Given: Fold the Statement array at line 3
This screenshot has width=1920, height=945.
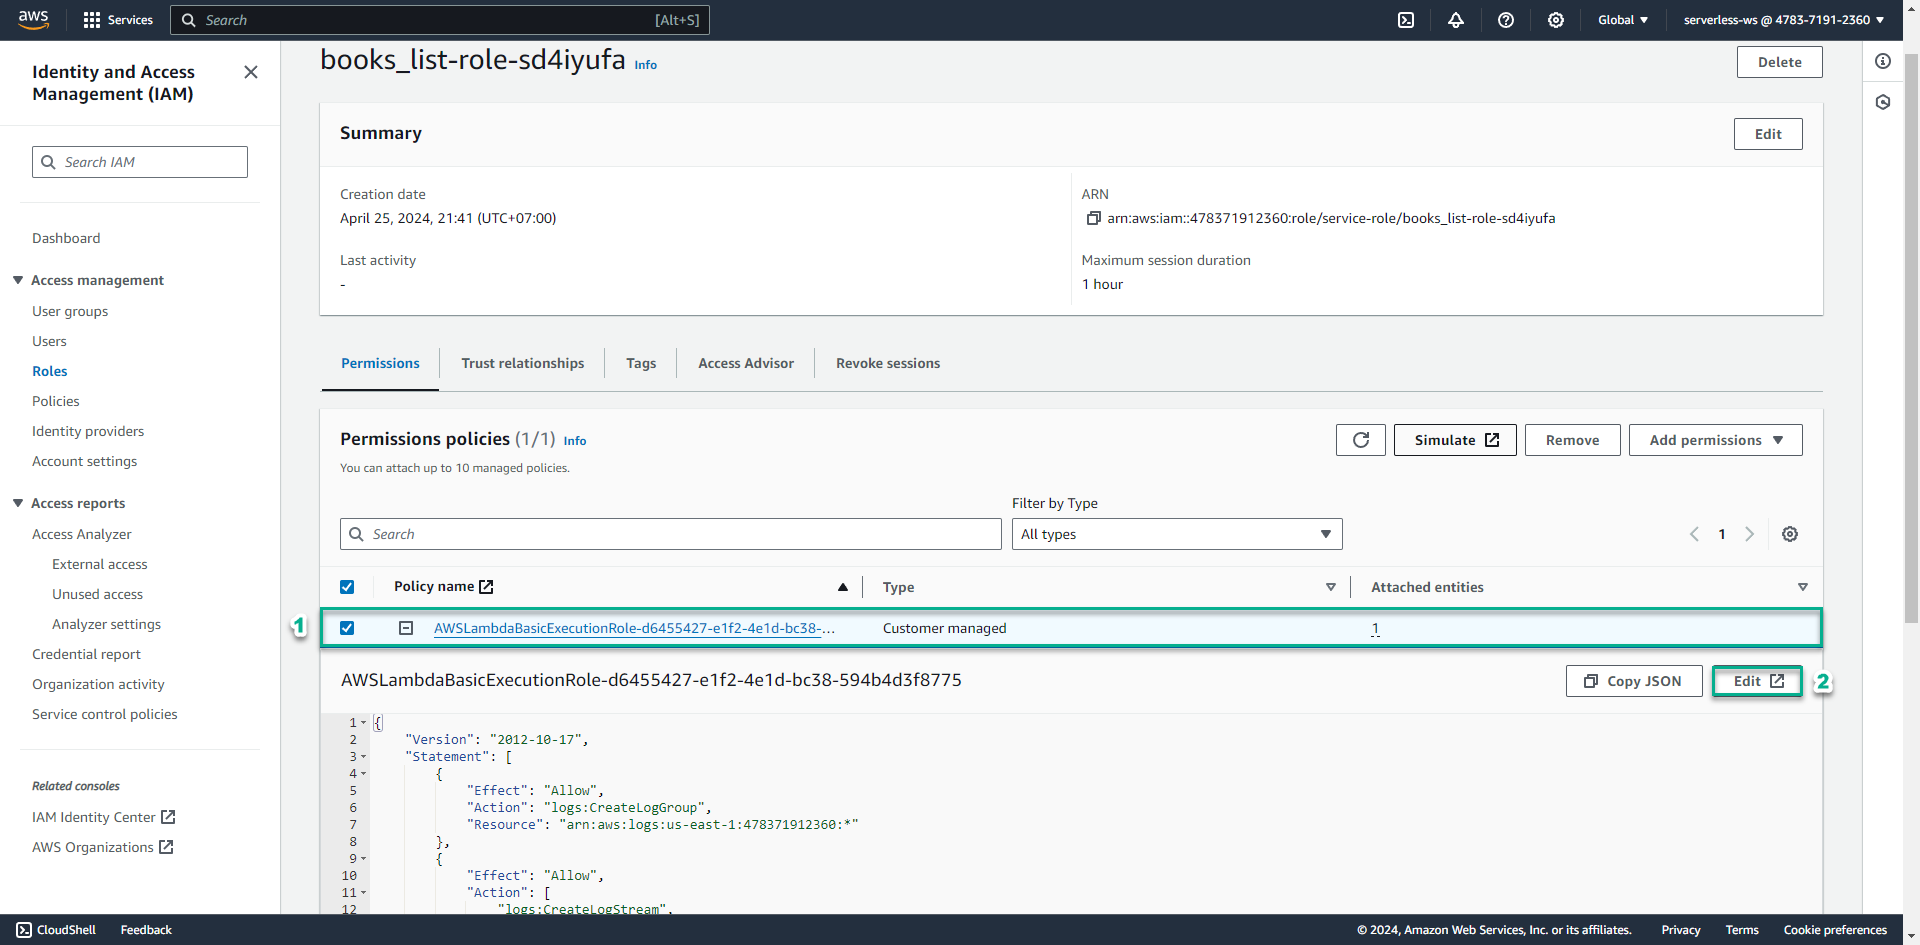Looking at the screenshot, I should coord(364,756).
